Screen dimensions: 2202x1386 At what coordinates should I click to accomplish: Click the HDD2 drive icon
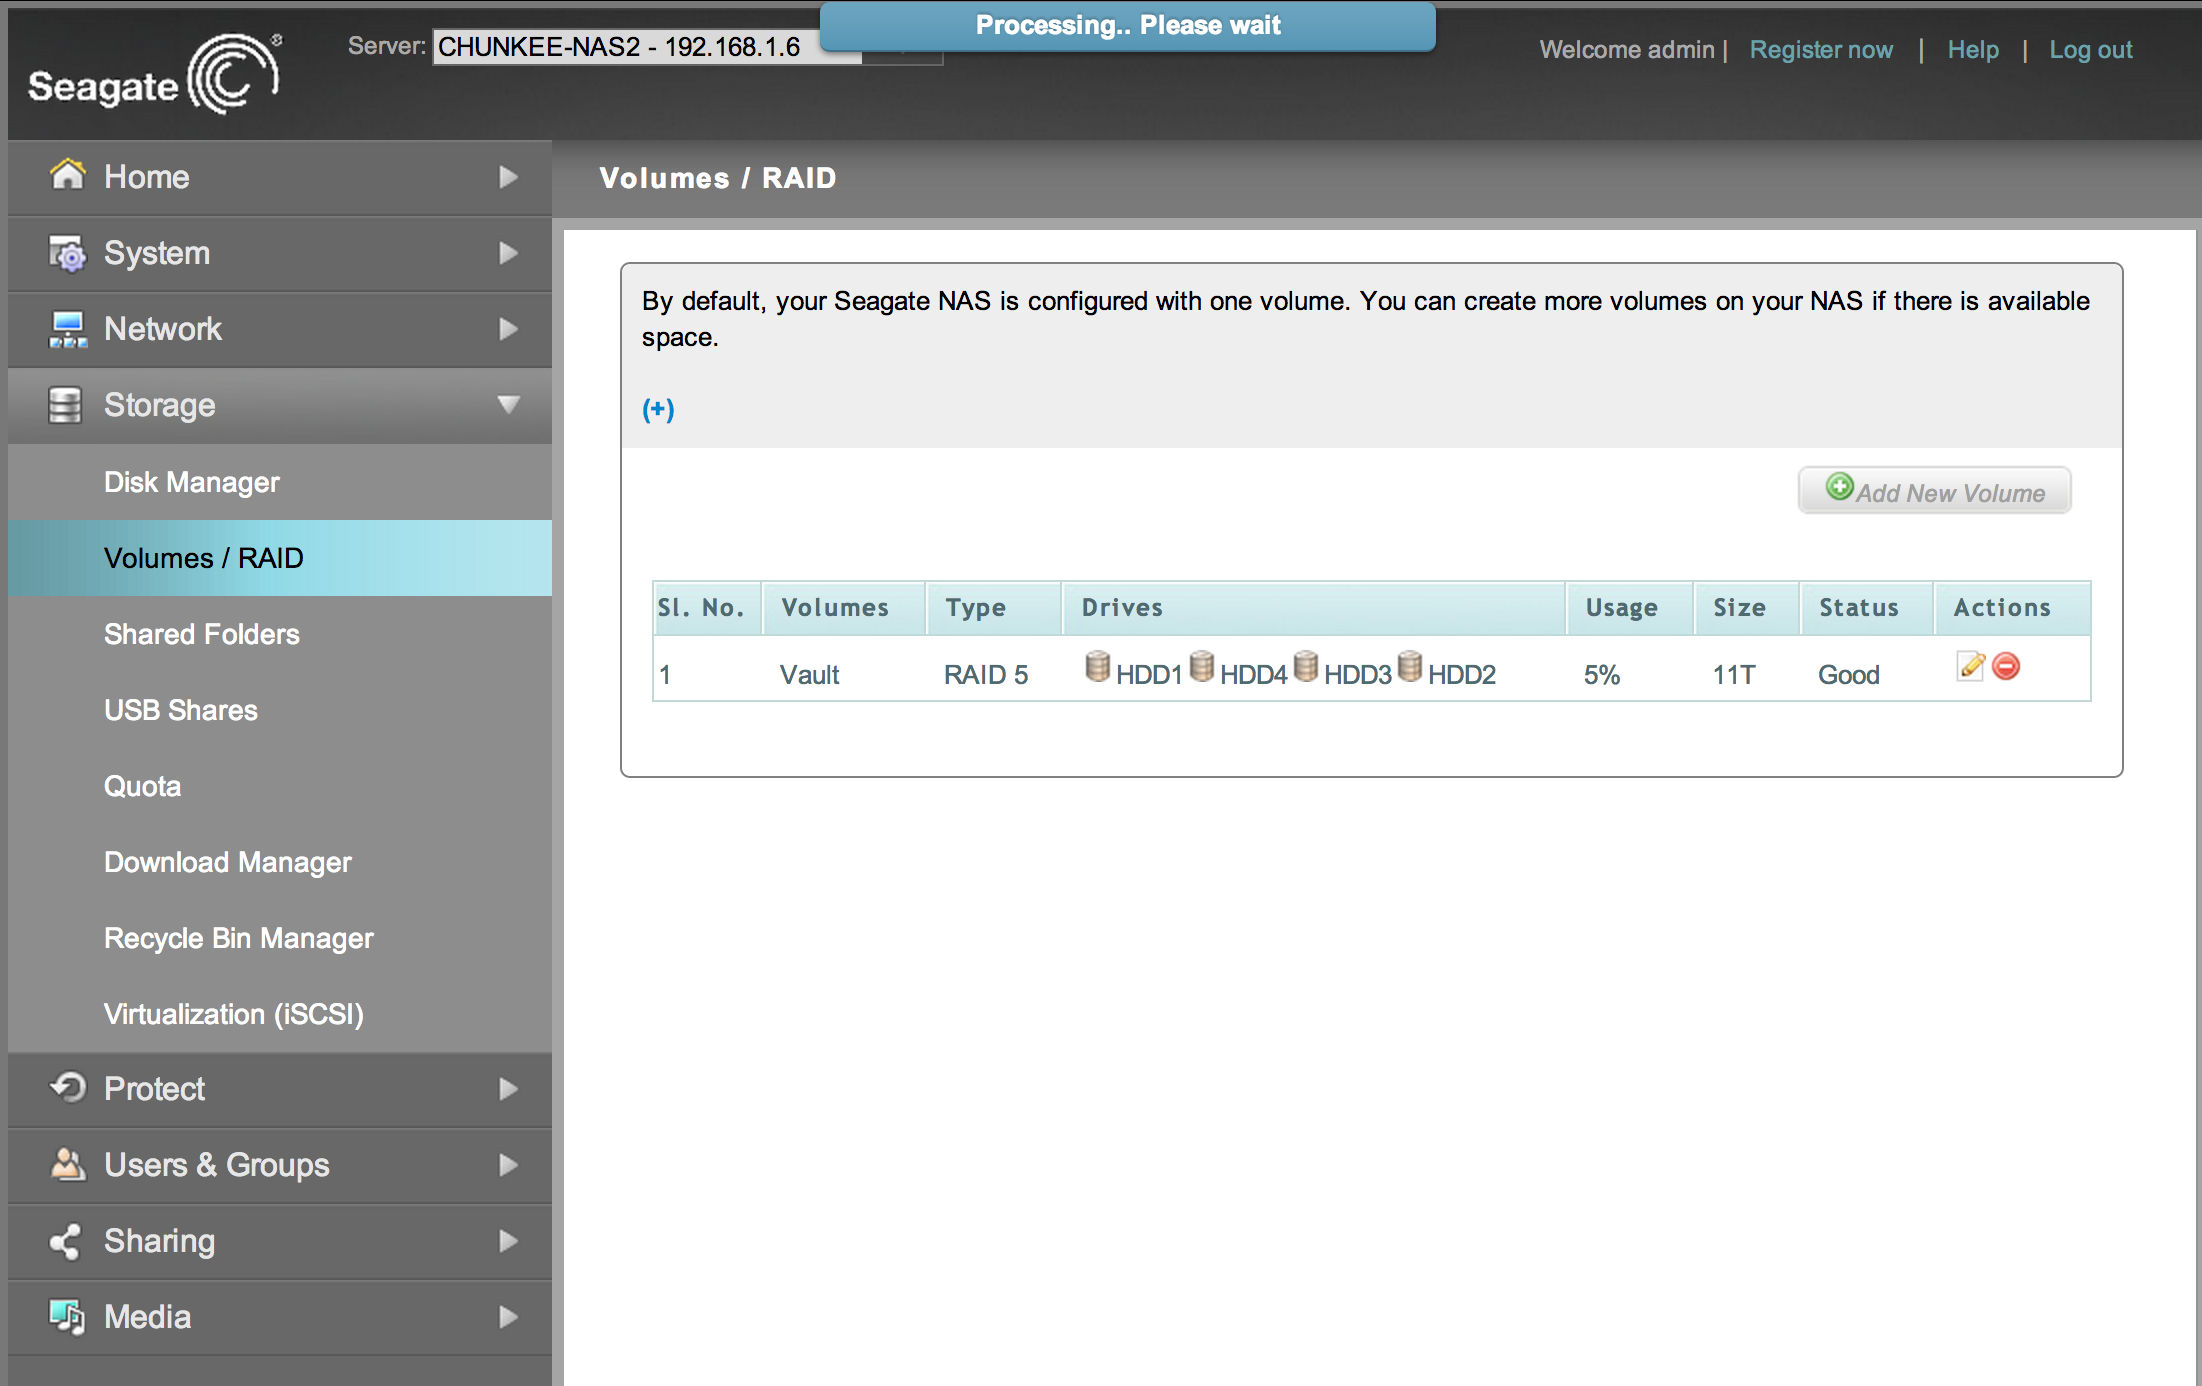pos(1410,666)
